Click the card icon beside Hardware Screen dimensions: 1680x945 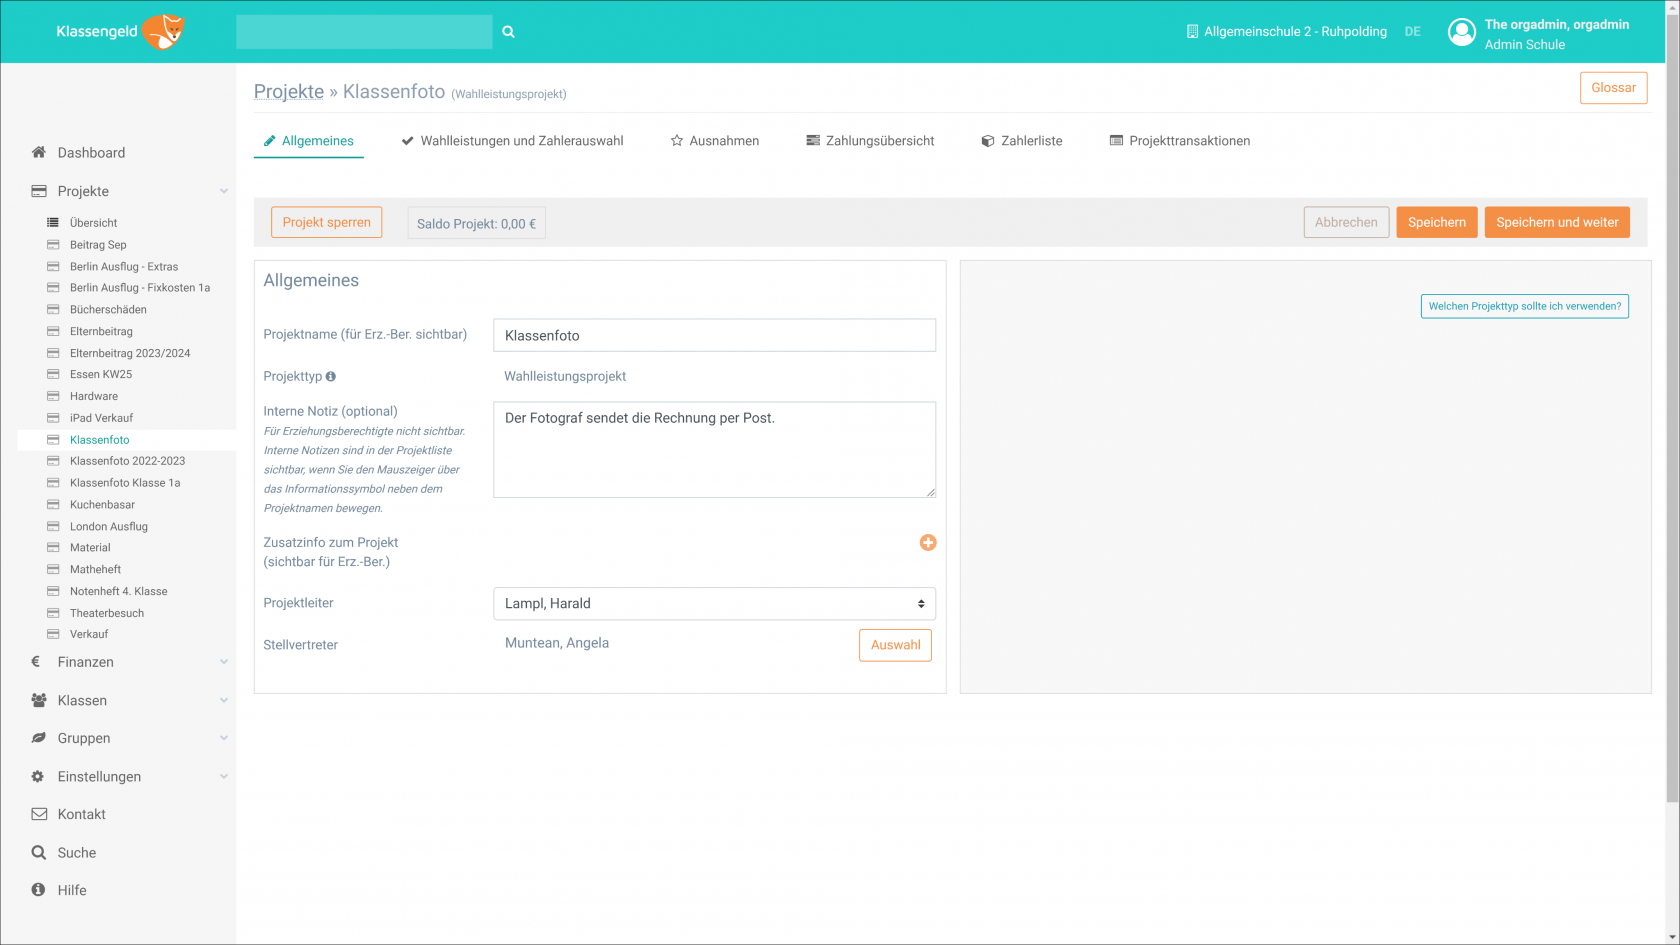tap(53, 396)
